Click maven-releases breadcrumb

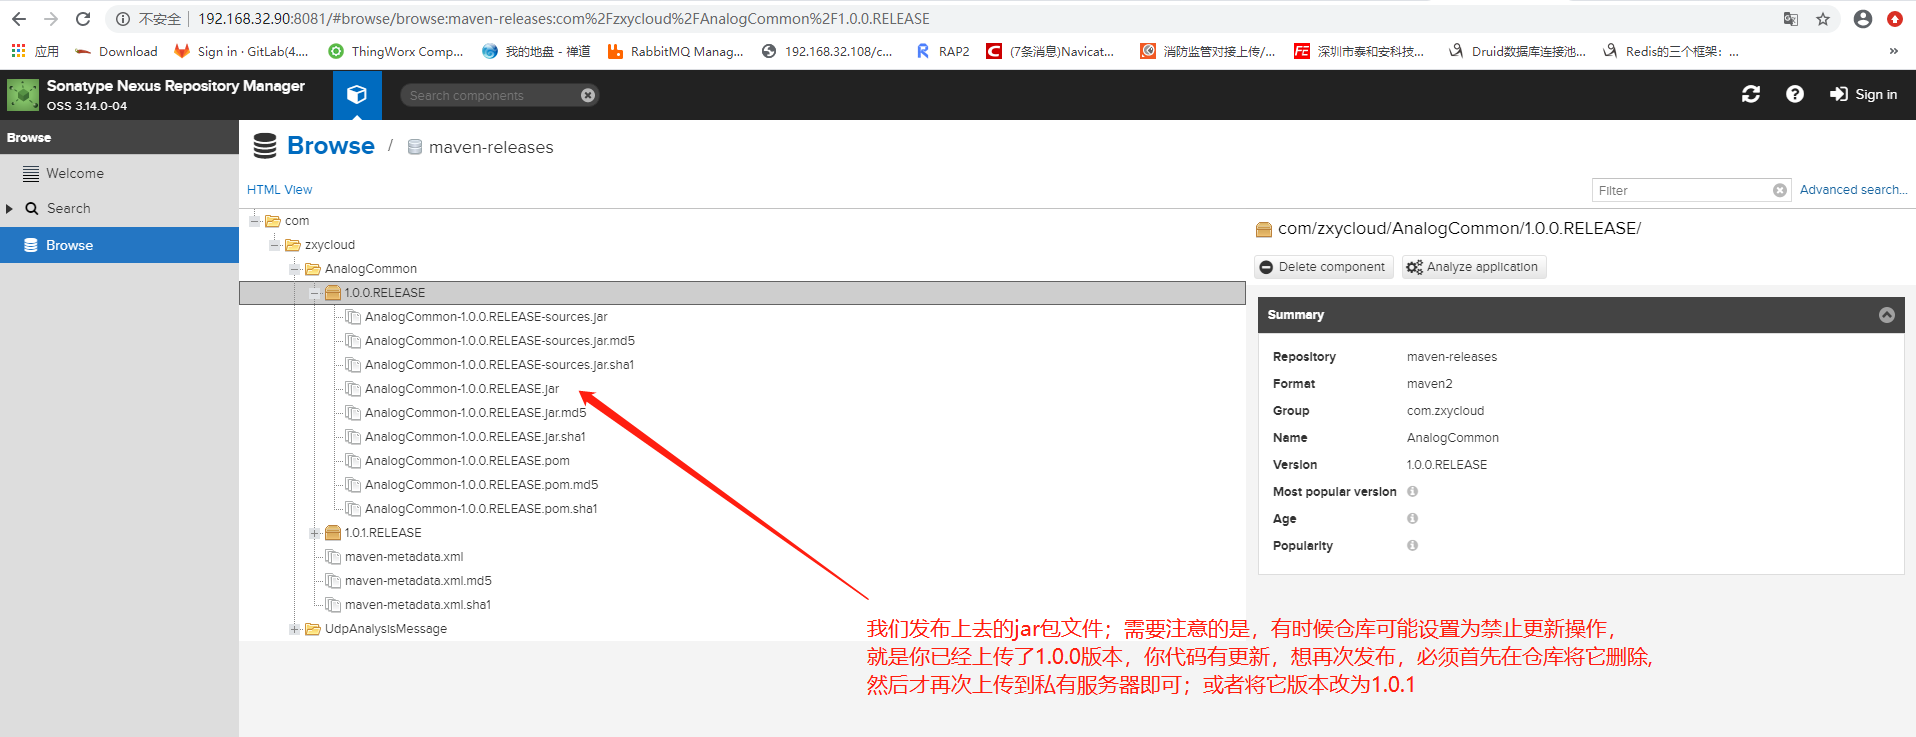point(491,147)
